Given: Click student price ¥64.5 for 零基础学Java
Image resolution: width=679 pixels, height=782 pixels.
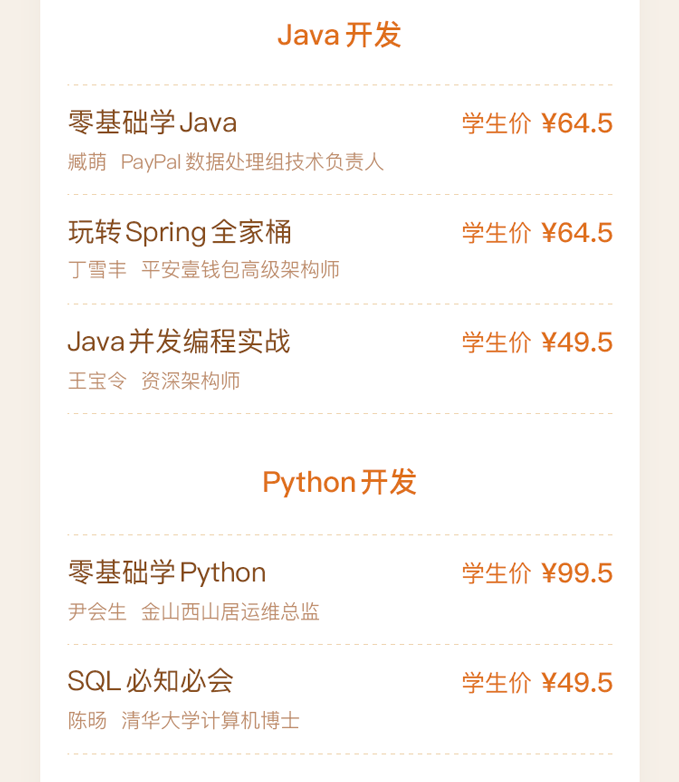Looking at the screenshot, I should pyautogui.click(x=576, y=123).
